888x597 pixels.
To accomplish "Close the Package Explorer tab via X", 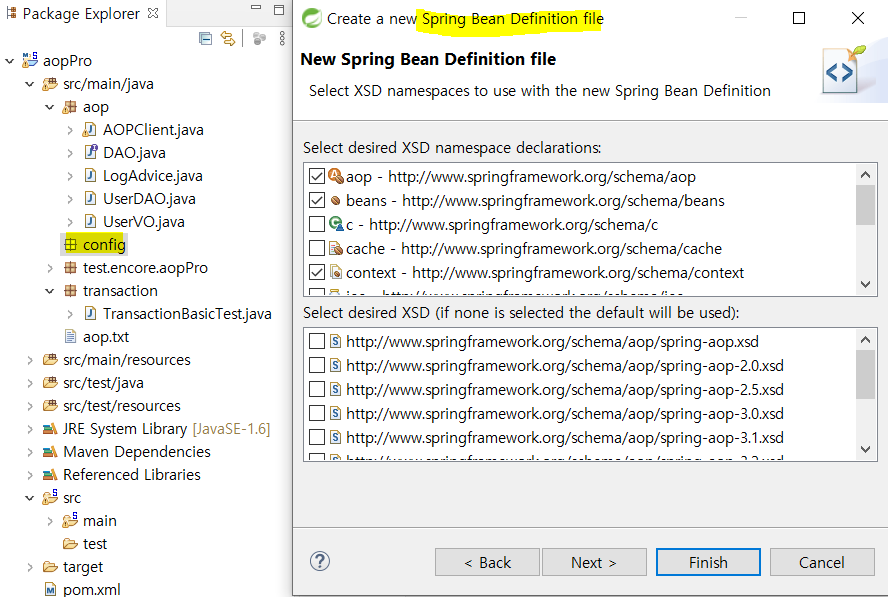I will [x=153, y=13].
